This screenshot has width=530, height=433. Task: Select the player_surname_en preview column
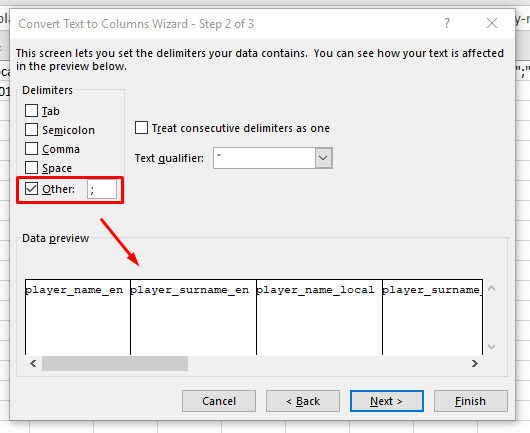193,317
